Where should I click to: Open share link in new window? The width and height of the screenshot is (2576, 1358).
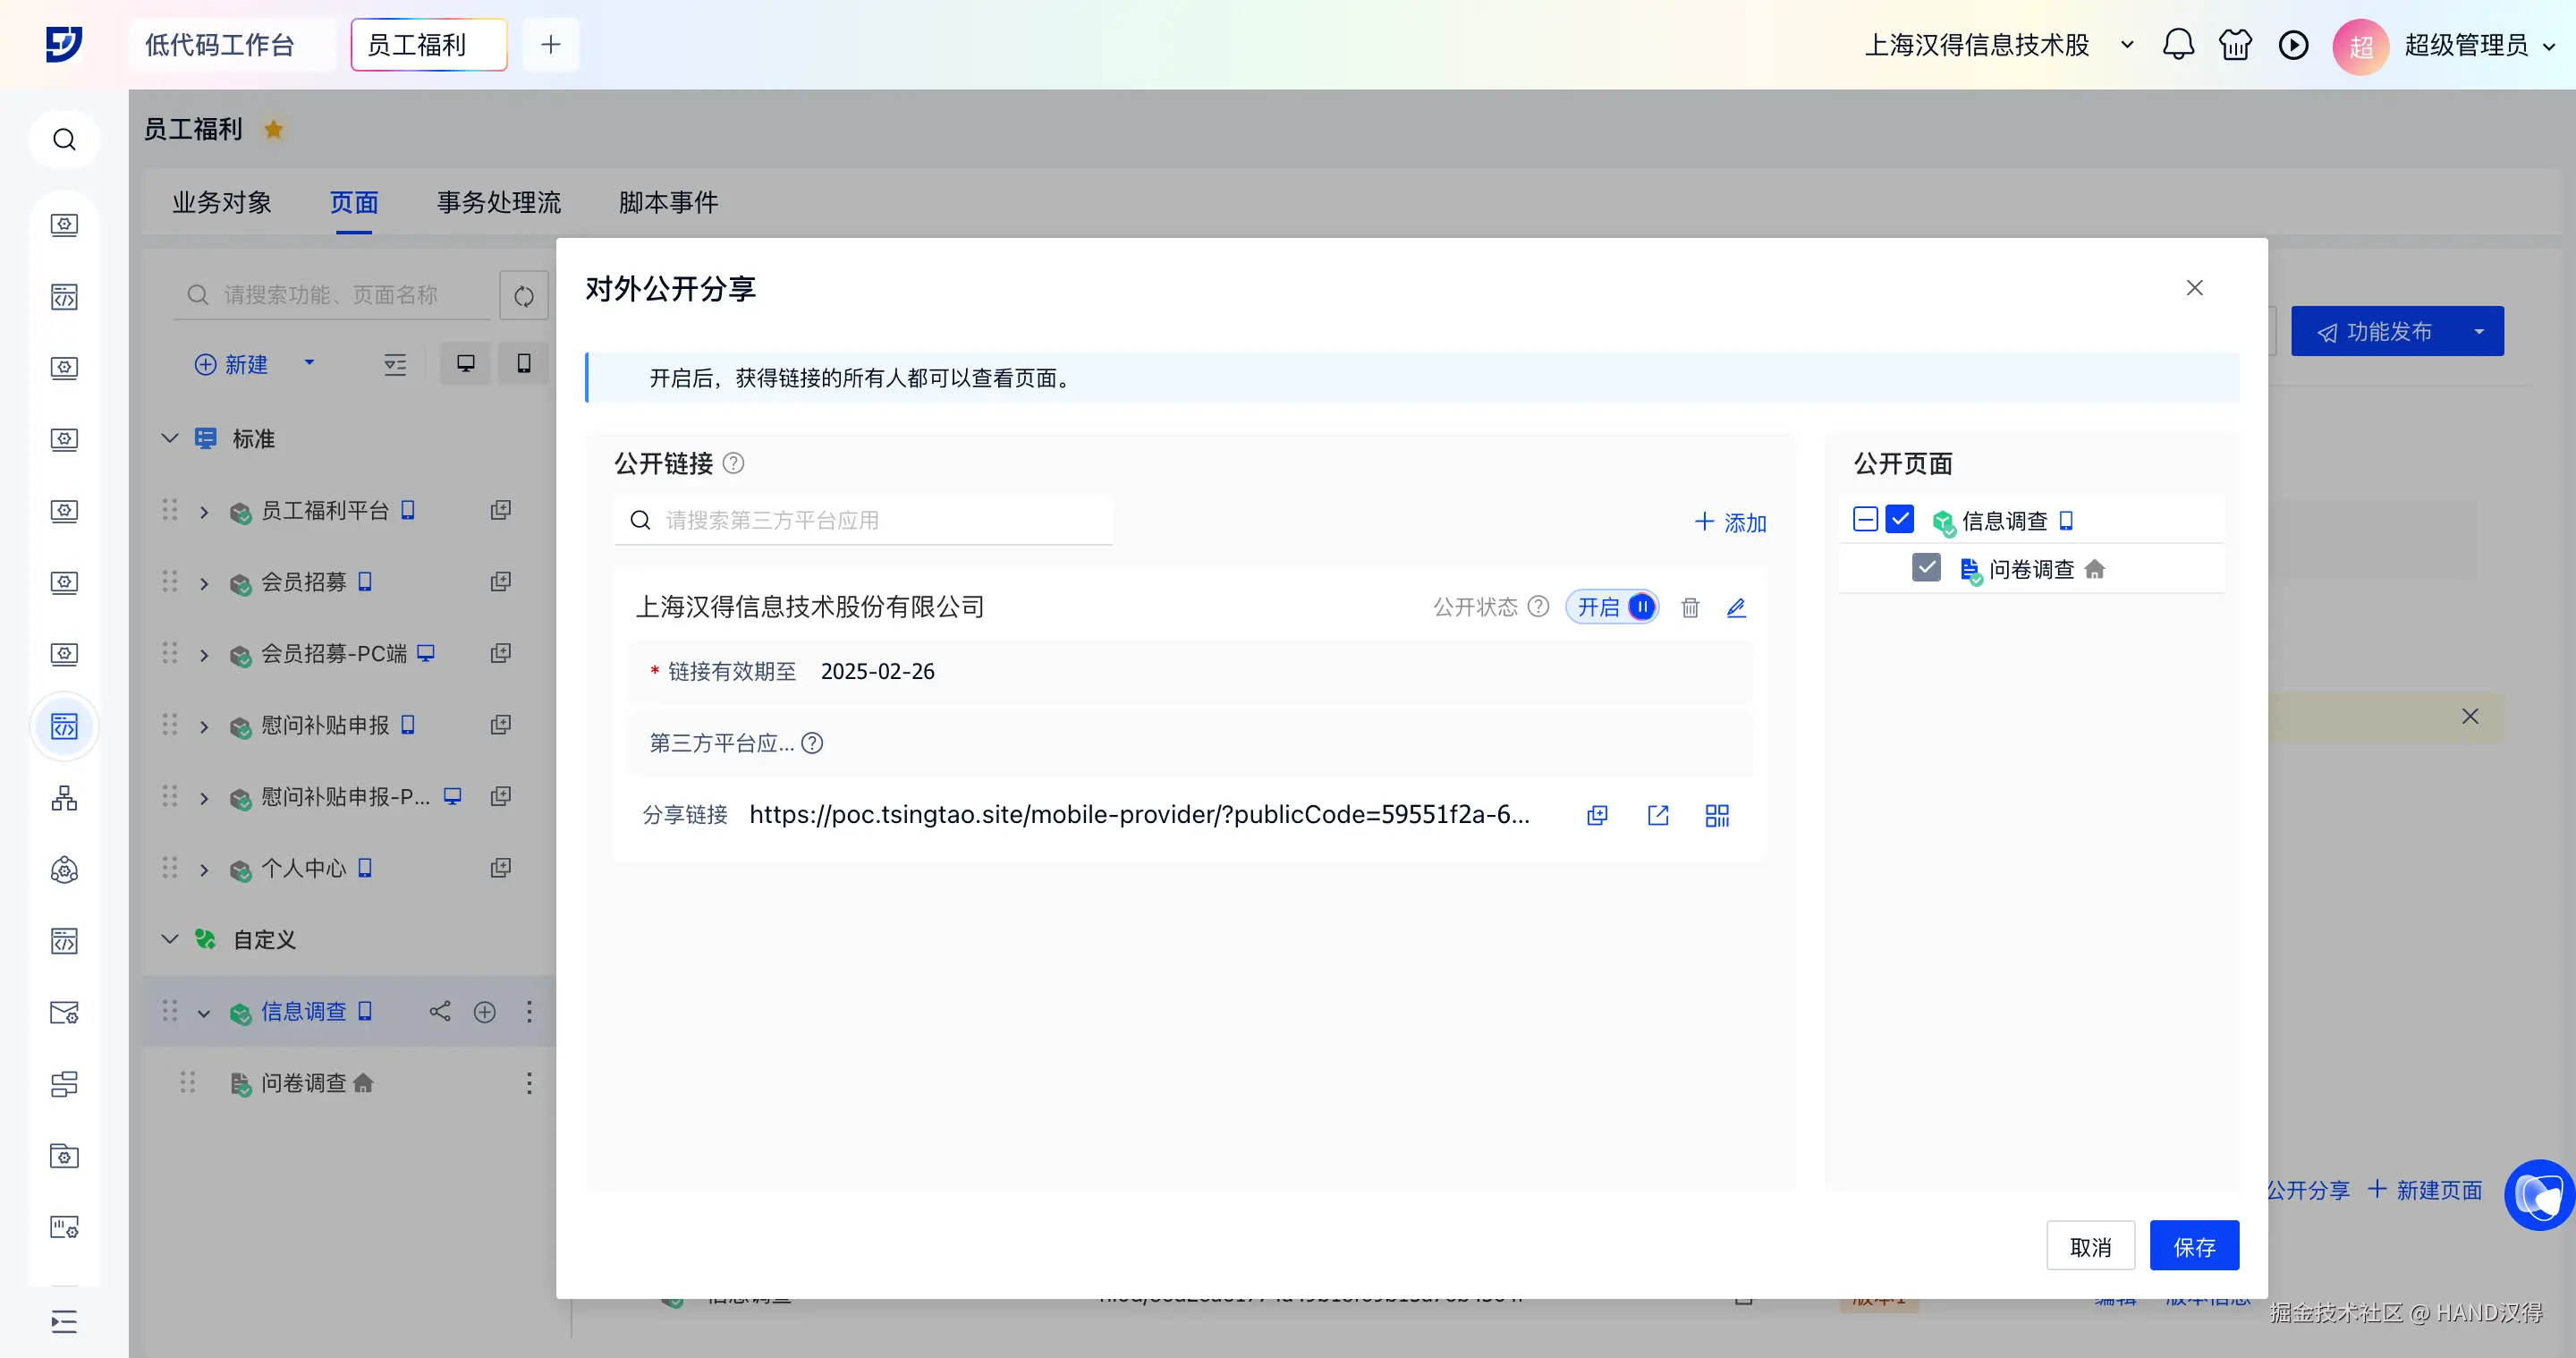(1658, 815)
